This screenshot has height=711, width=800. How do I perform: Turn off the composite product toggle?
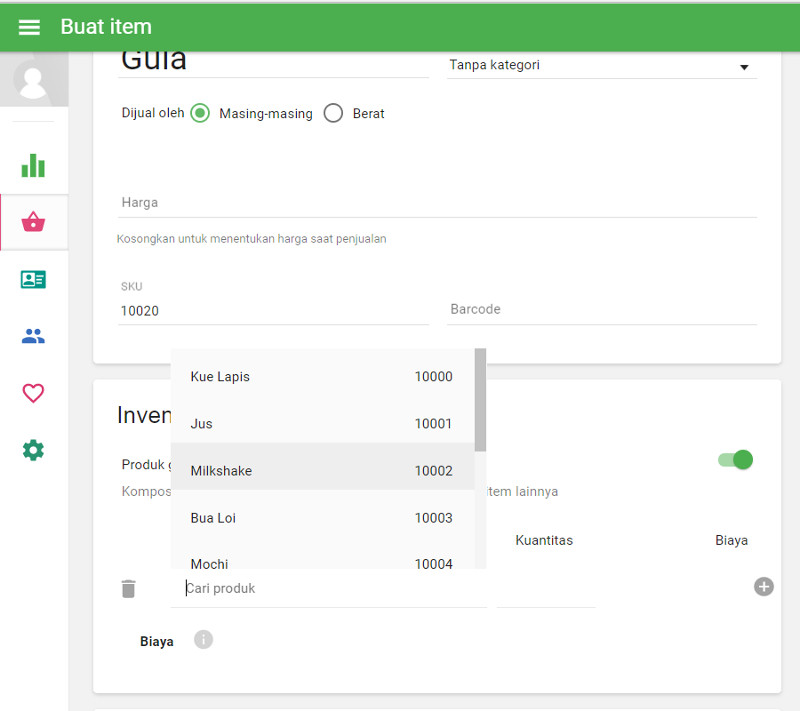[x=735, y=460]
